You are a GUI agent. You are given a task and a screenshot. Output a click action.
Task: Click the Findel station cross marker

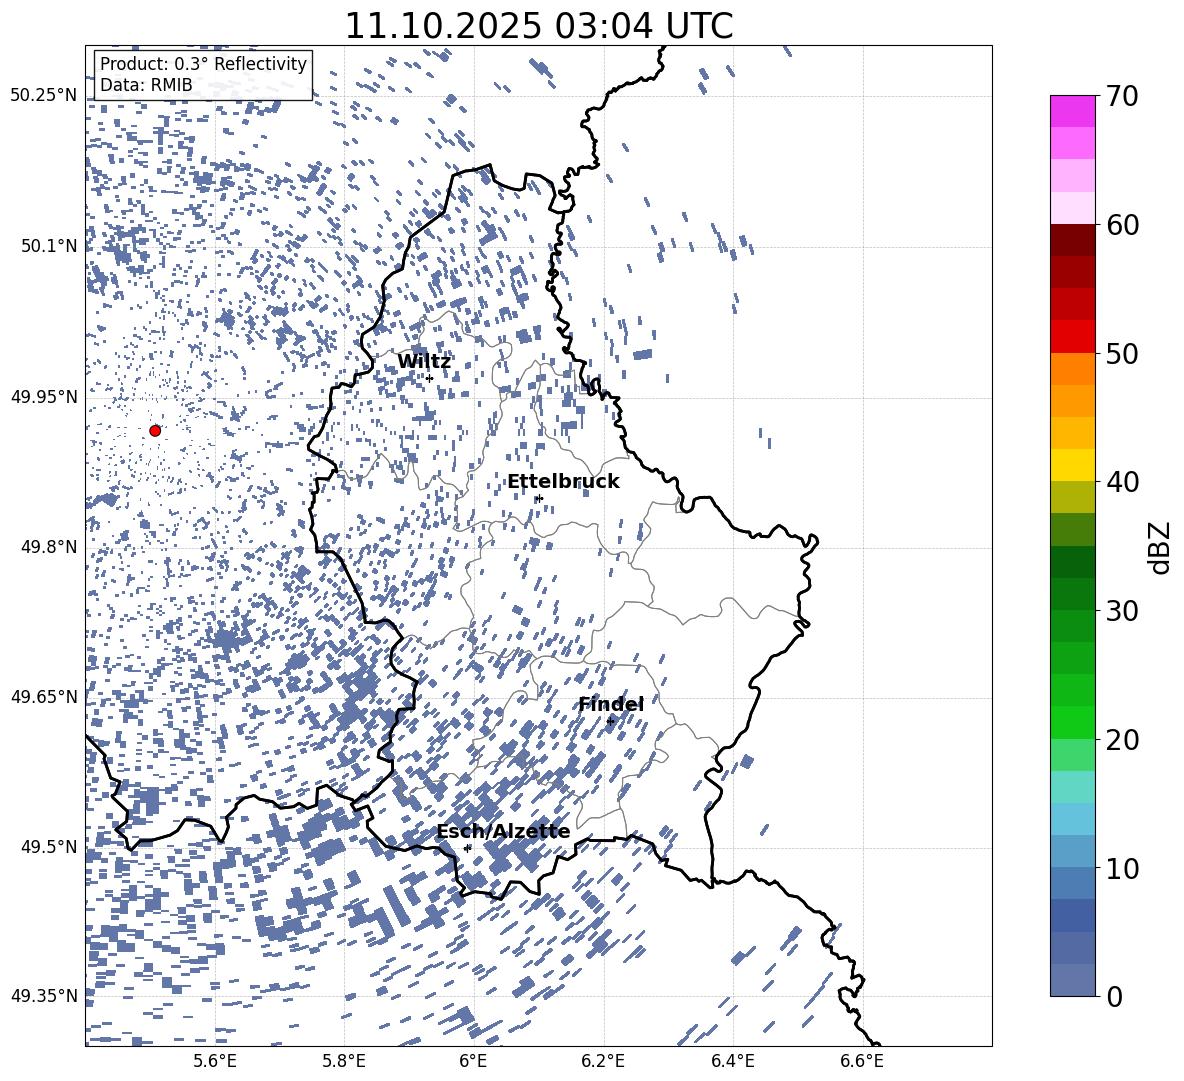point(610,722)
